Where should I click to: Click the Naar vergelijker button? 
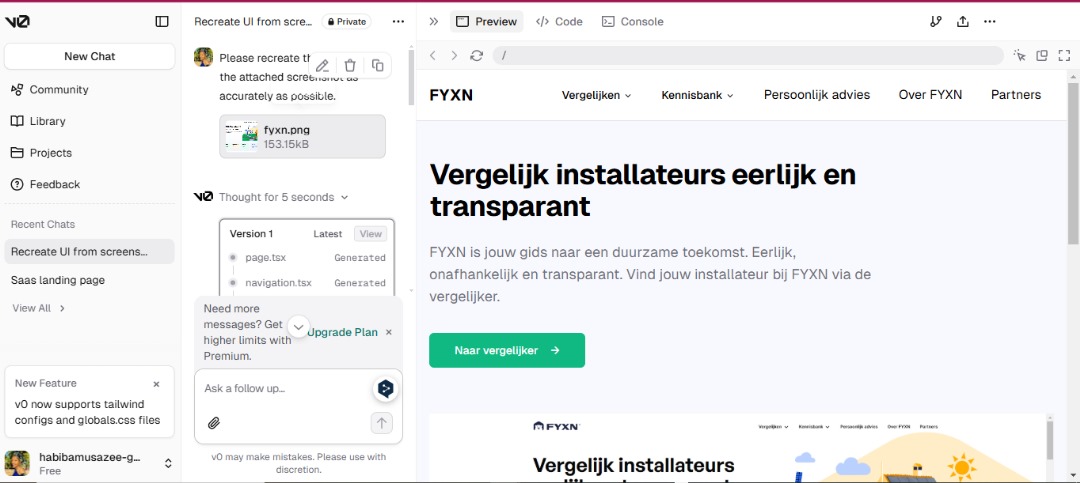tap(507, 351)
